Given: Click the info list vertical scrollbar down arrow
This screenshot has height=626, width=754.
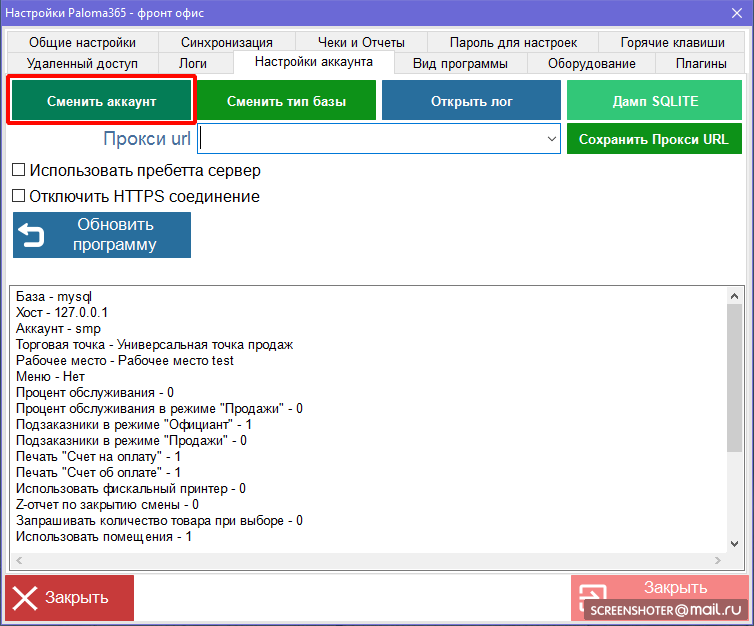Looking at the screenshot, I should pyautogui.click(x=734, y=543).
